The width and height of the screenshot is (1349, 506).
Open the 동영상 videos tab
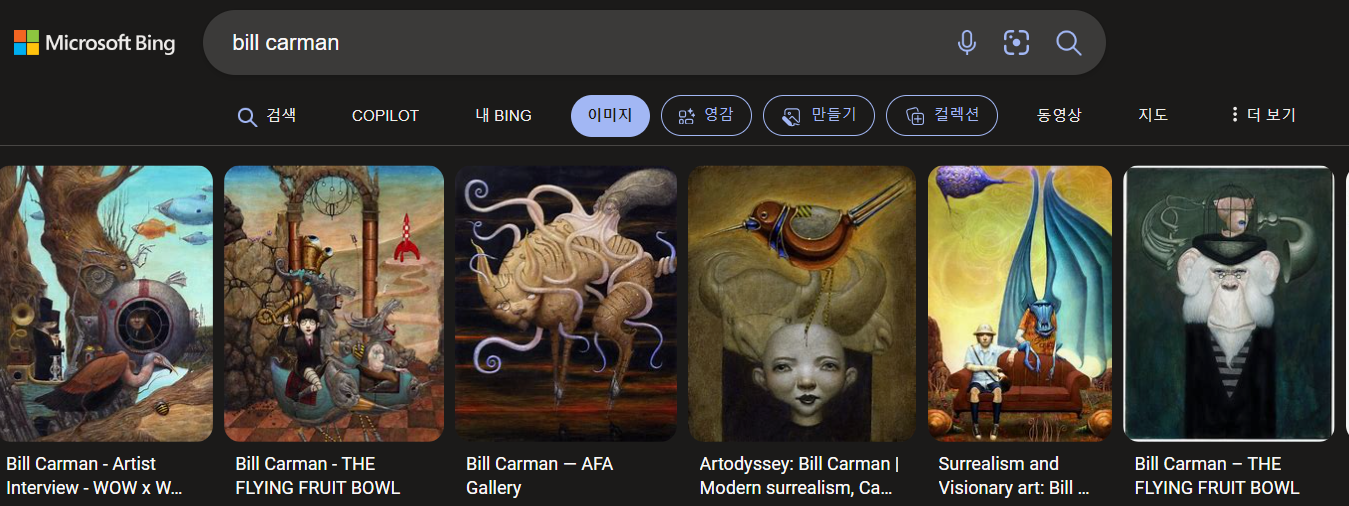(1059, 115)
